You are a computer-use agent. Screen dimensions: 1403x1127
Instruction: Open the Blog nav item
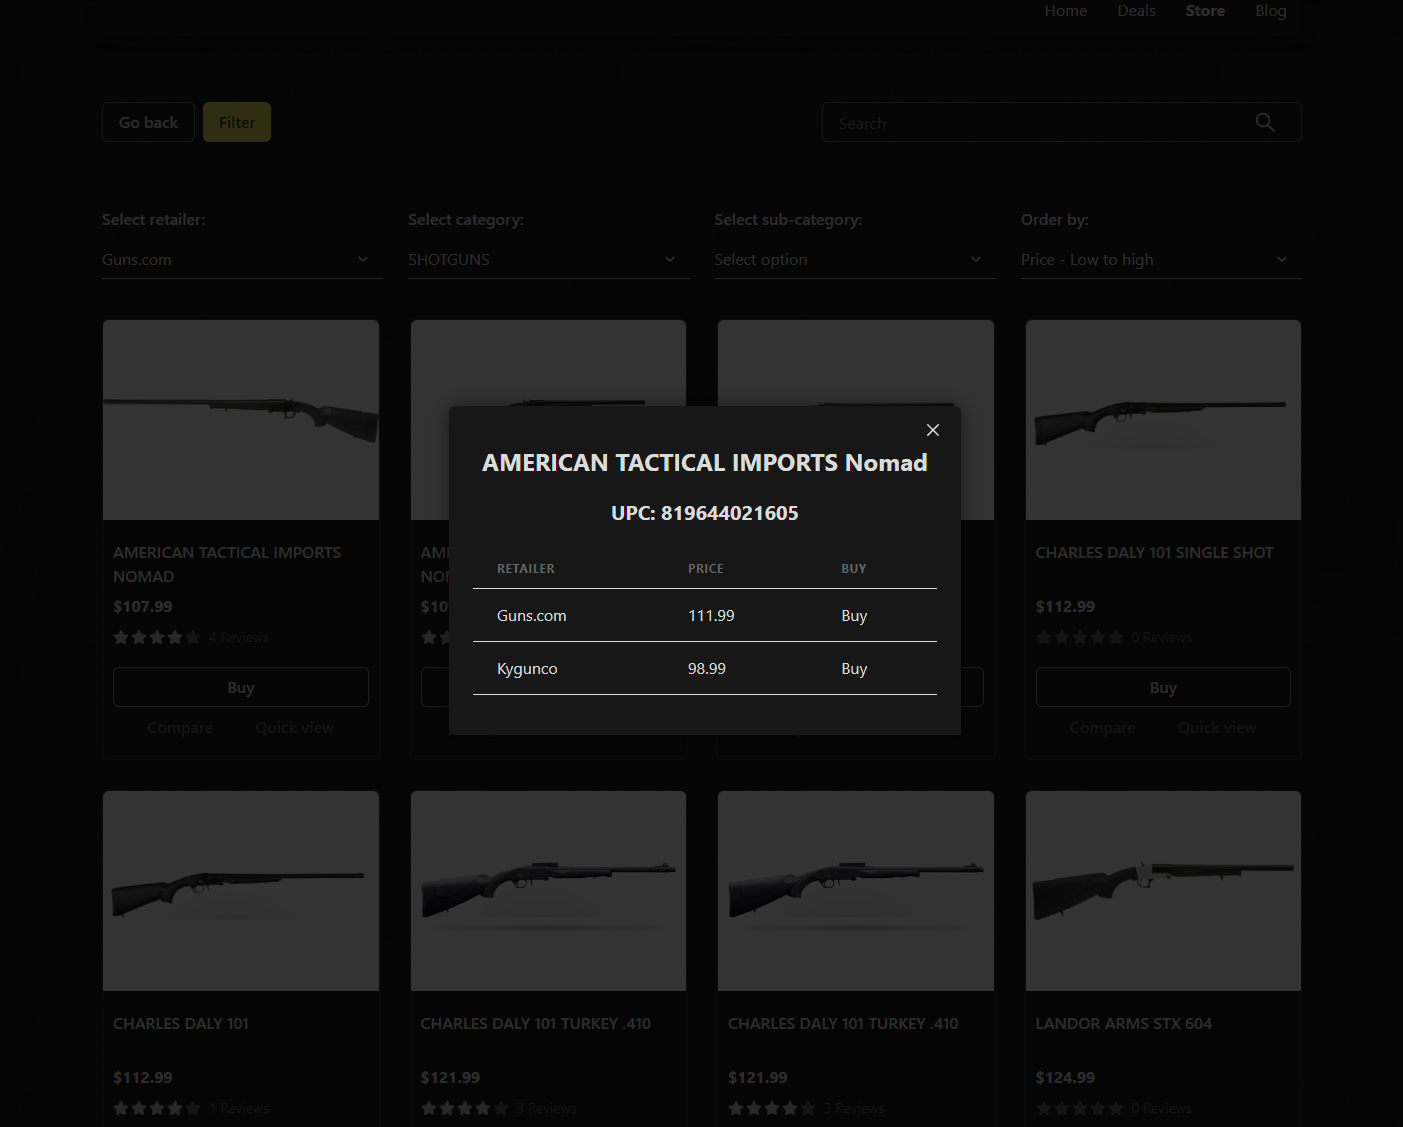(1271, 11)
